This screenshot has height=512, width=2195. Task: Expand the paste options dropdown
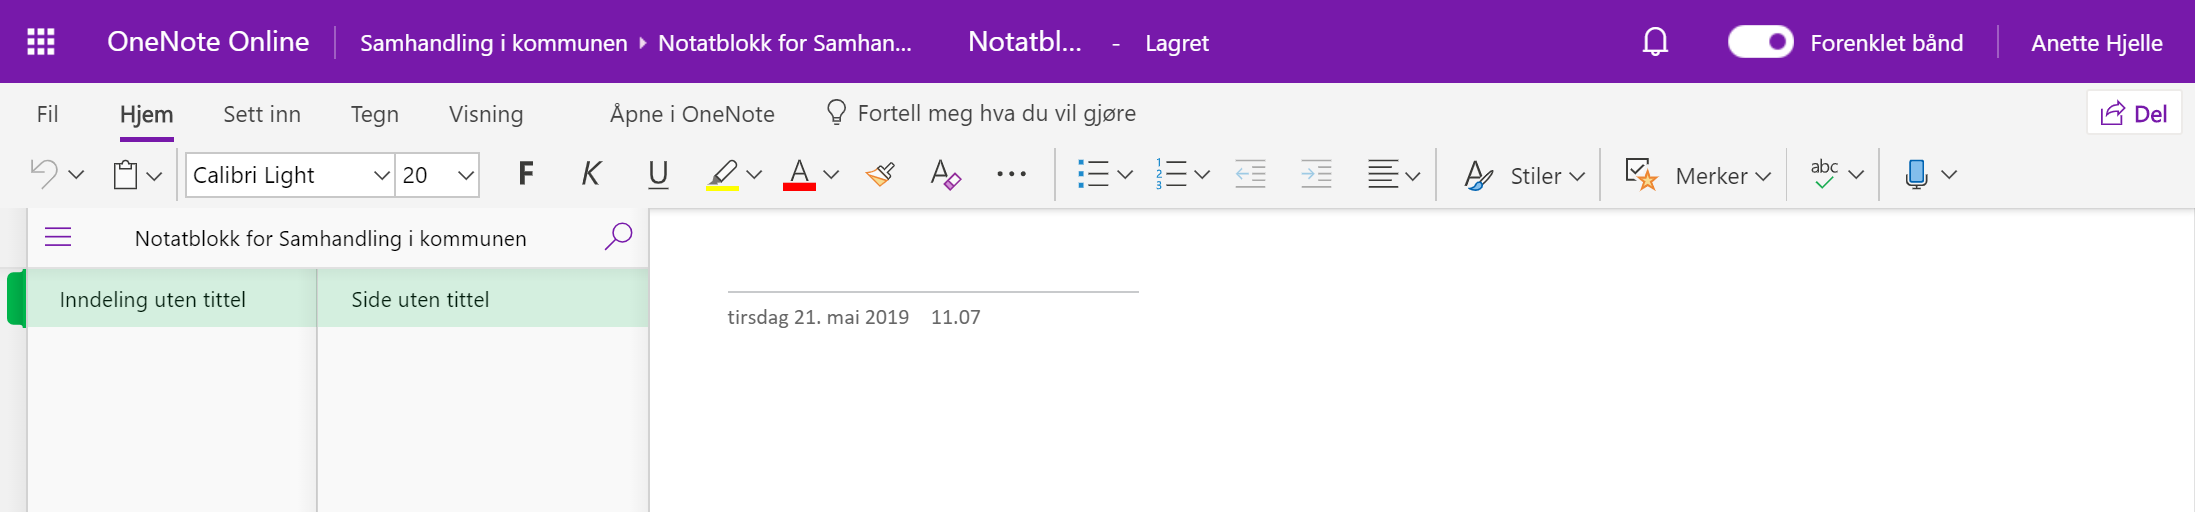point(154,176)
